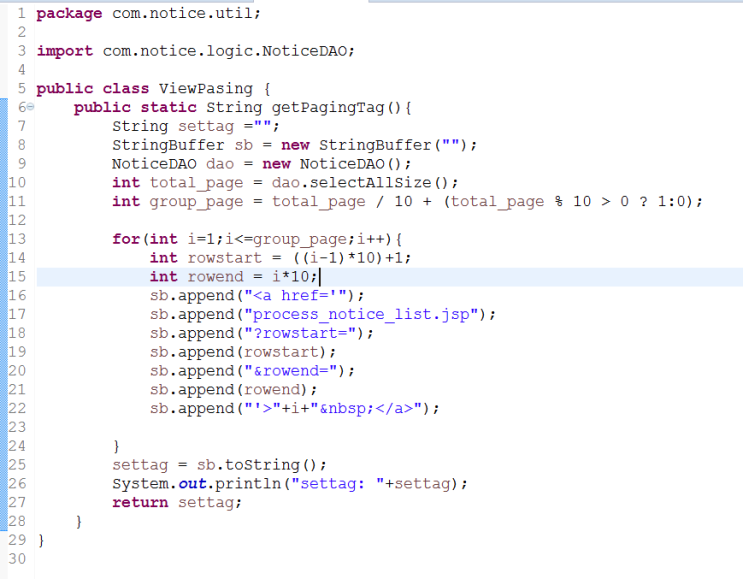Click the '<a href=' string literal on line 16

pyautogui.click(x=295, y=296)
